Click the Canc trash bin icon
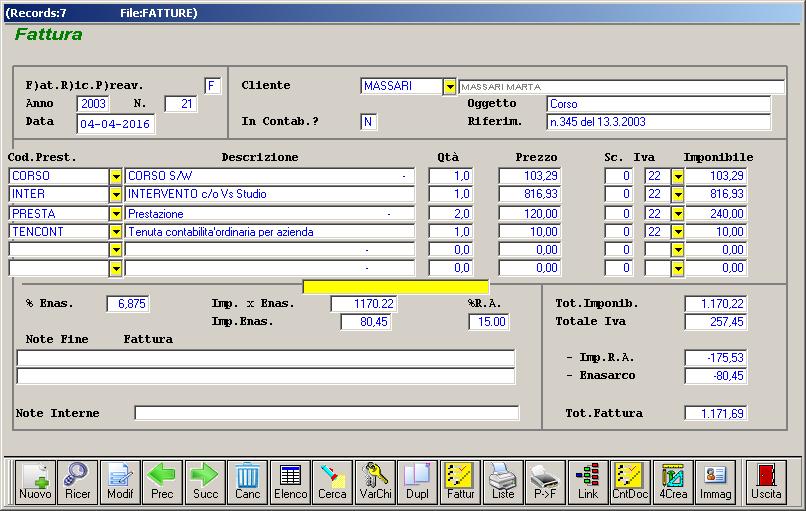 pyautogui.click(x=247, y=482)
